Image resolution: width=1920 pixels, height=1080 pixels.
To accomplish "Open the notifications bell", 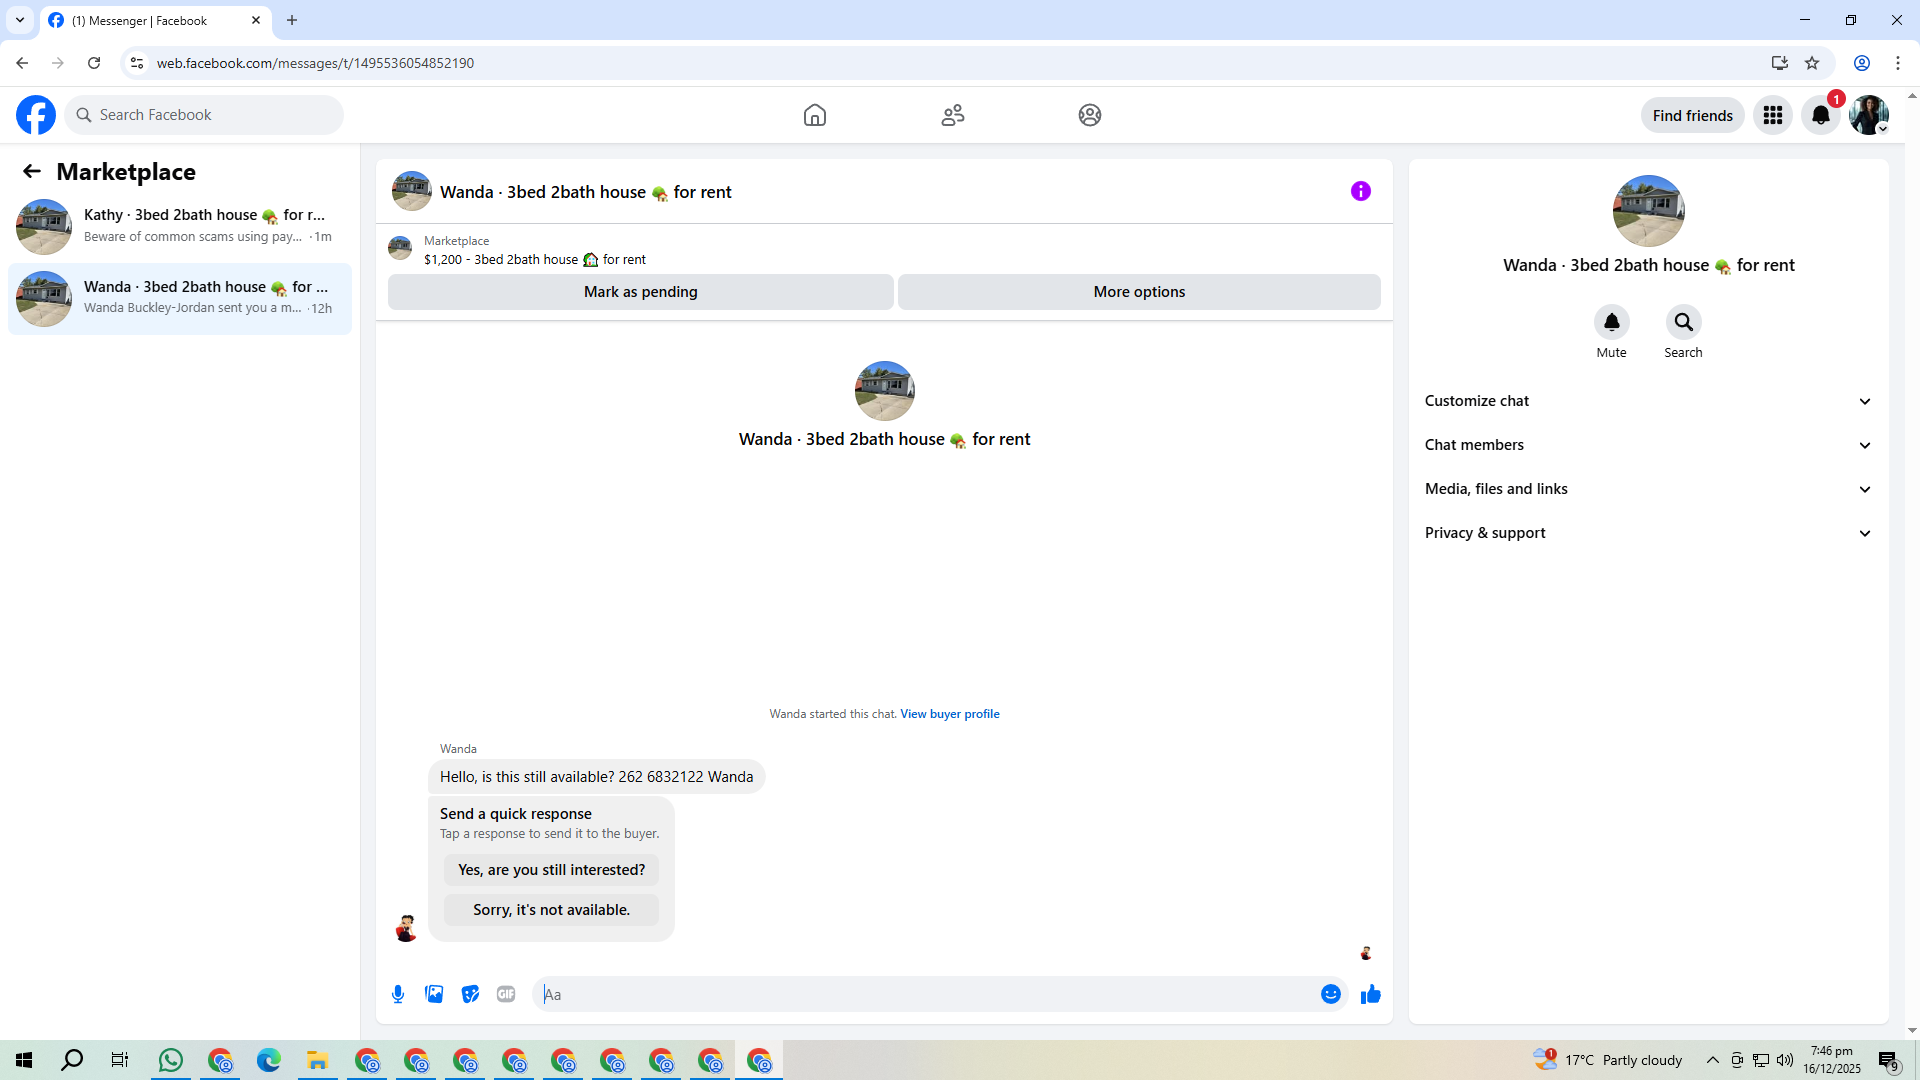I will [1821, 115].
